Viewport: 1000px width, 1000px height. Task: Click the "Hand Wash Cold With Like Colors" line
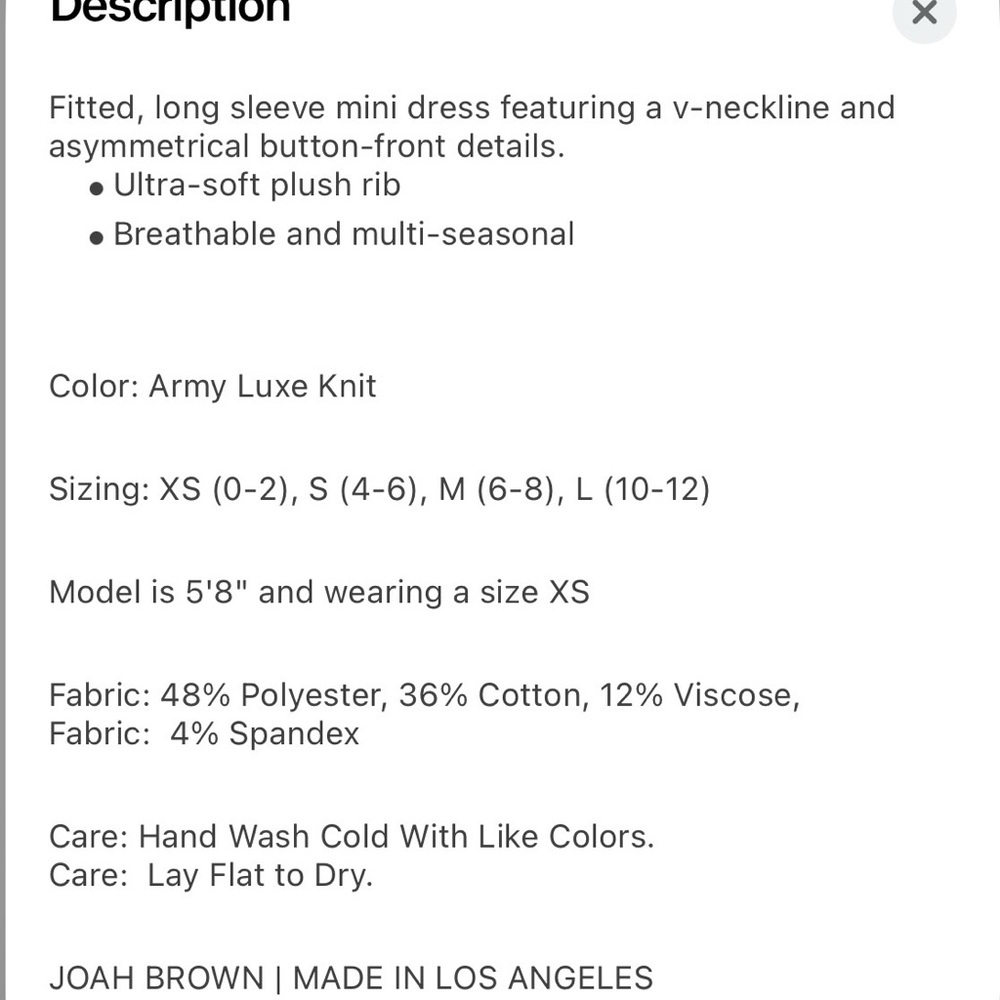(x=396, y=836)
